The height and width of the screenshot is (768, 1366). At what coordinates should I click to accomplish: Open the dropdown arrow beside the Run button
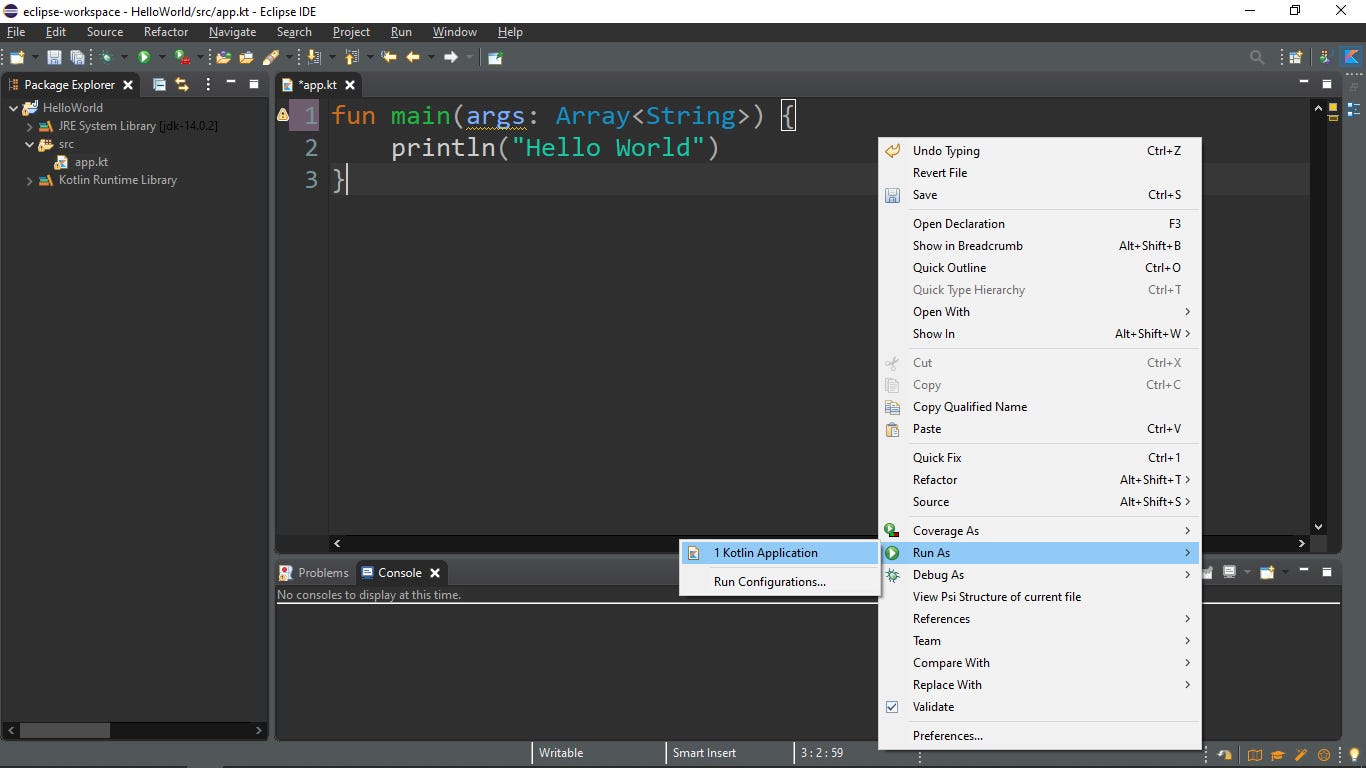coord(162,57)
